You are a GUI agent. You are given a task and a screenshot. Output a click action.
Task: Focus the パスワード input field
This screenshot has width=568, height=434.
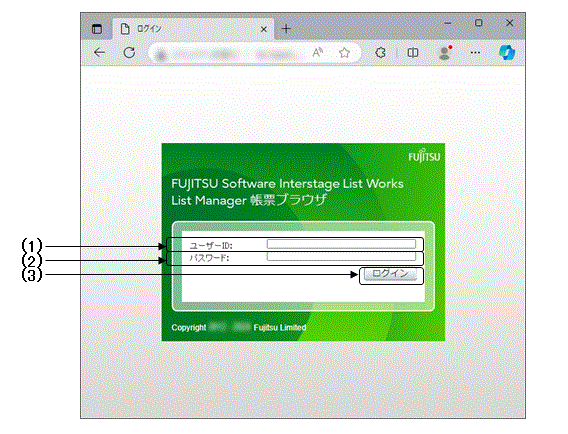[341, 256]
